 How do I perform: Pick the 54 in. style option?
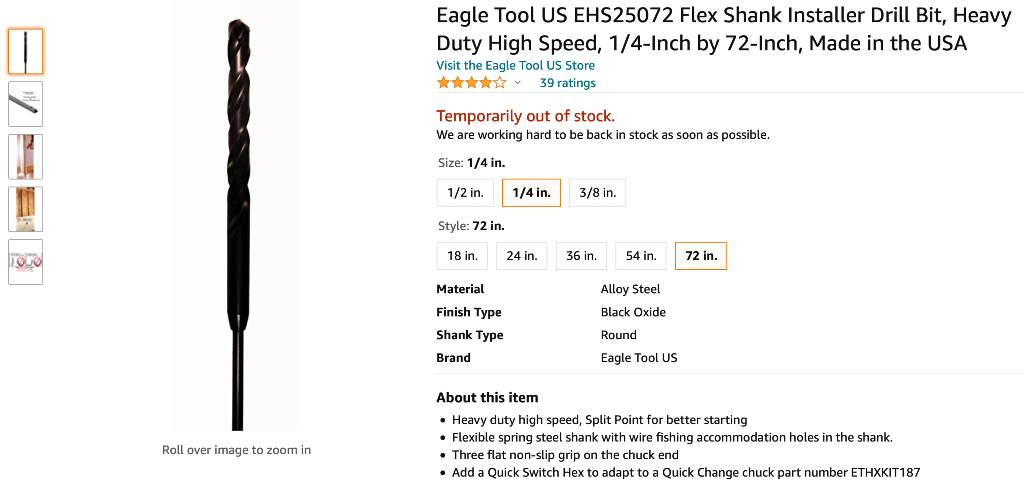(641, 256)
